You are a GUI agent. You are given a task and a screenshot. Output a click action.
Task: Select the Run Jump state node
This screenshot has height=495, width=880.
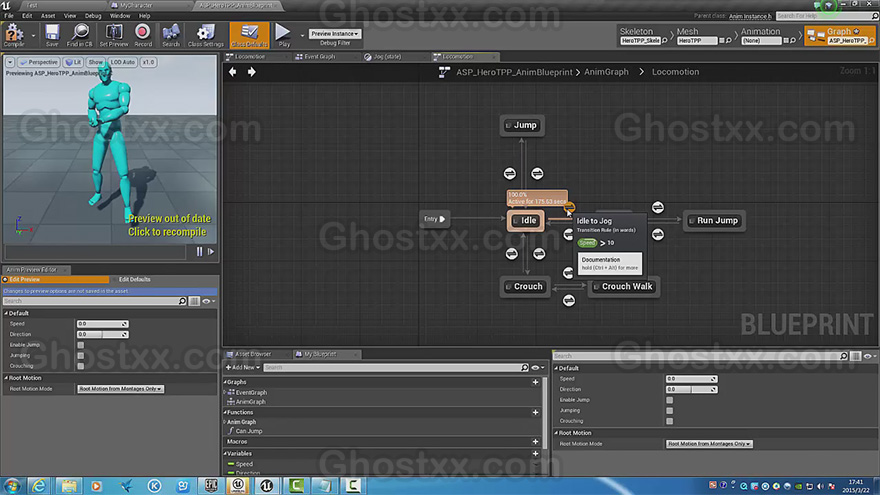click(x=713, y=221)
